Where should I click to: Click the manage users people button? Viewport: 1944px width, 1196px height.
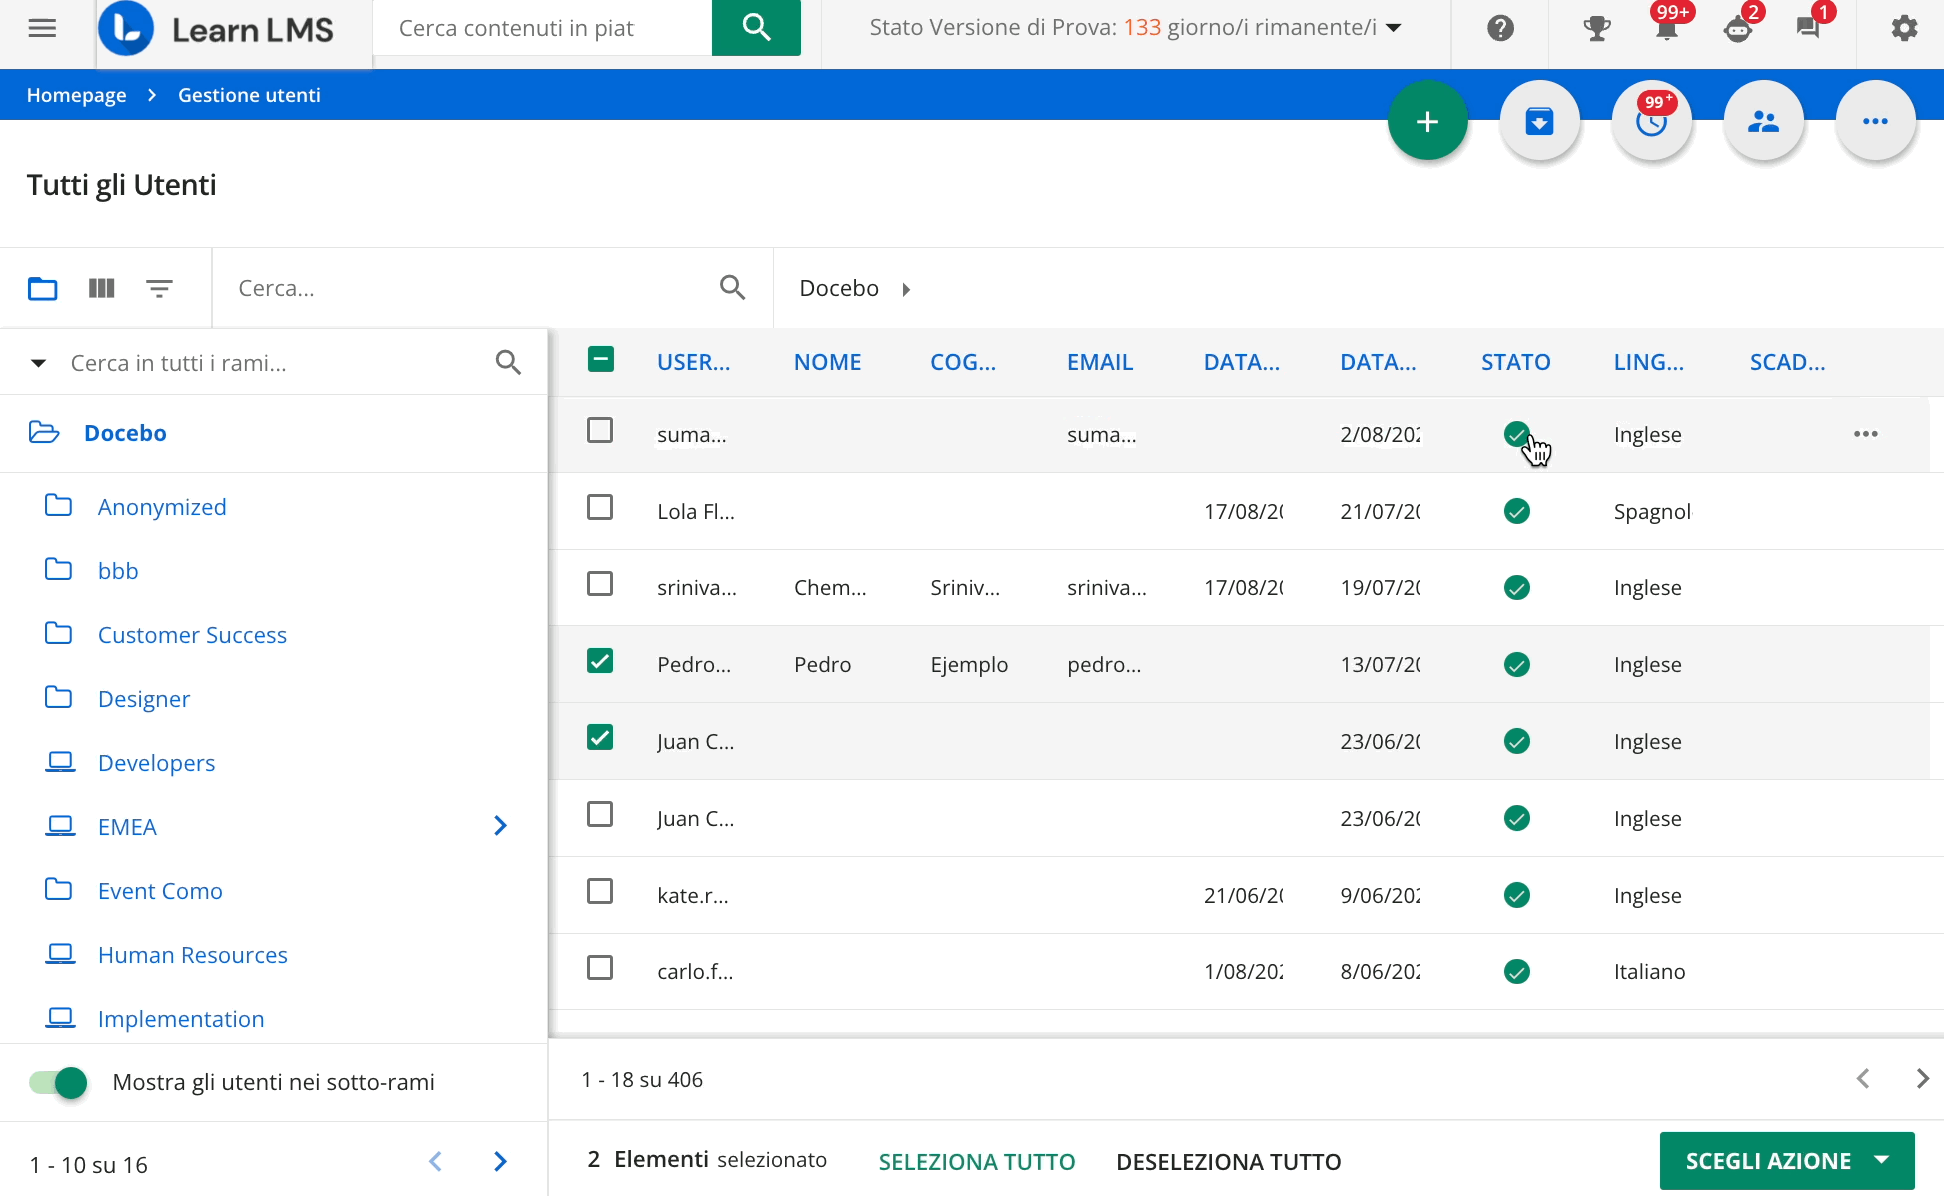(x=1764, y=121)
